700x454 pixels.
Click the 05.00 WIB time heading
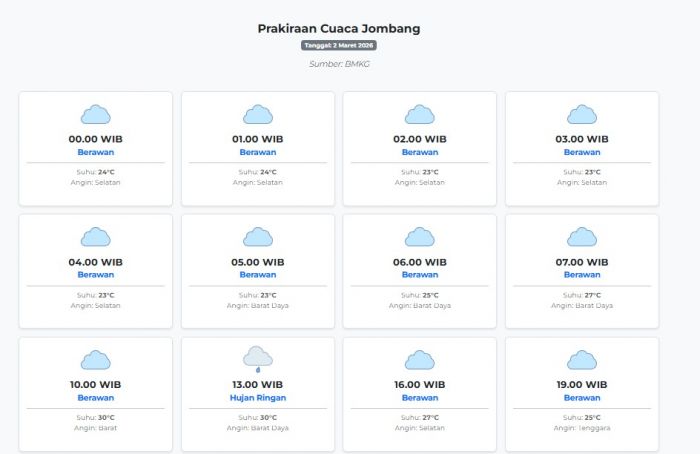coord(258,262)
